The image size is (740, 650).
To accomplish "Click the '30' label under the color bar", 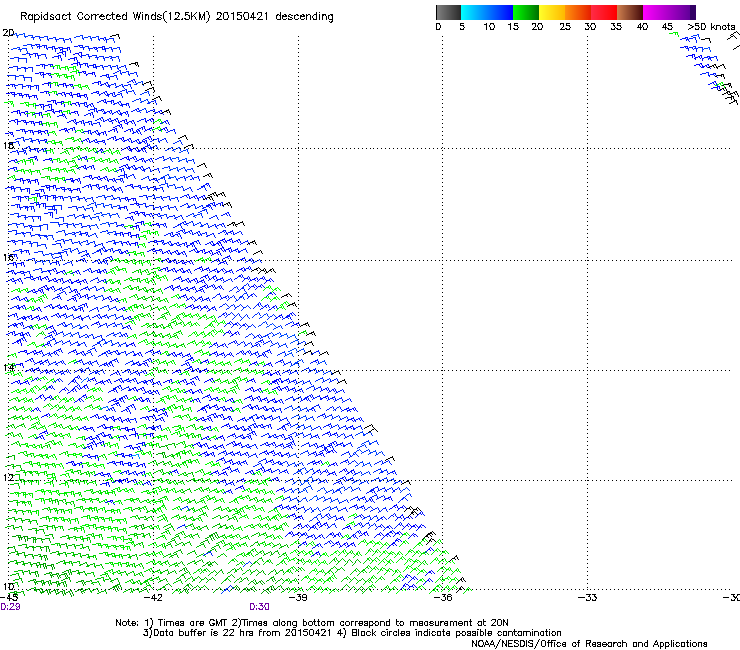I will pyautogui.click(x=590, y=26).
